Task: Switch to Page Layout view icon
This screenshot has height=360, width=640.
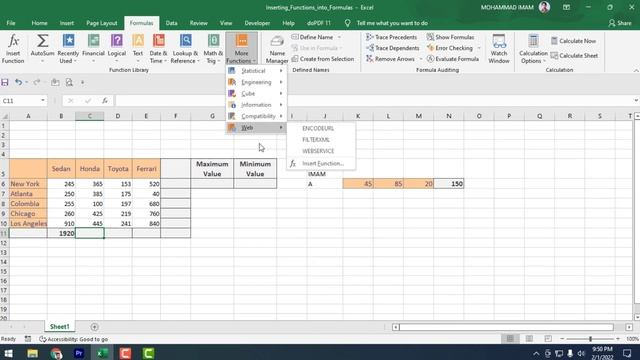Action: [x=529, y=339]
